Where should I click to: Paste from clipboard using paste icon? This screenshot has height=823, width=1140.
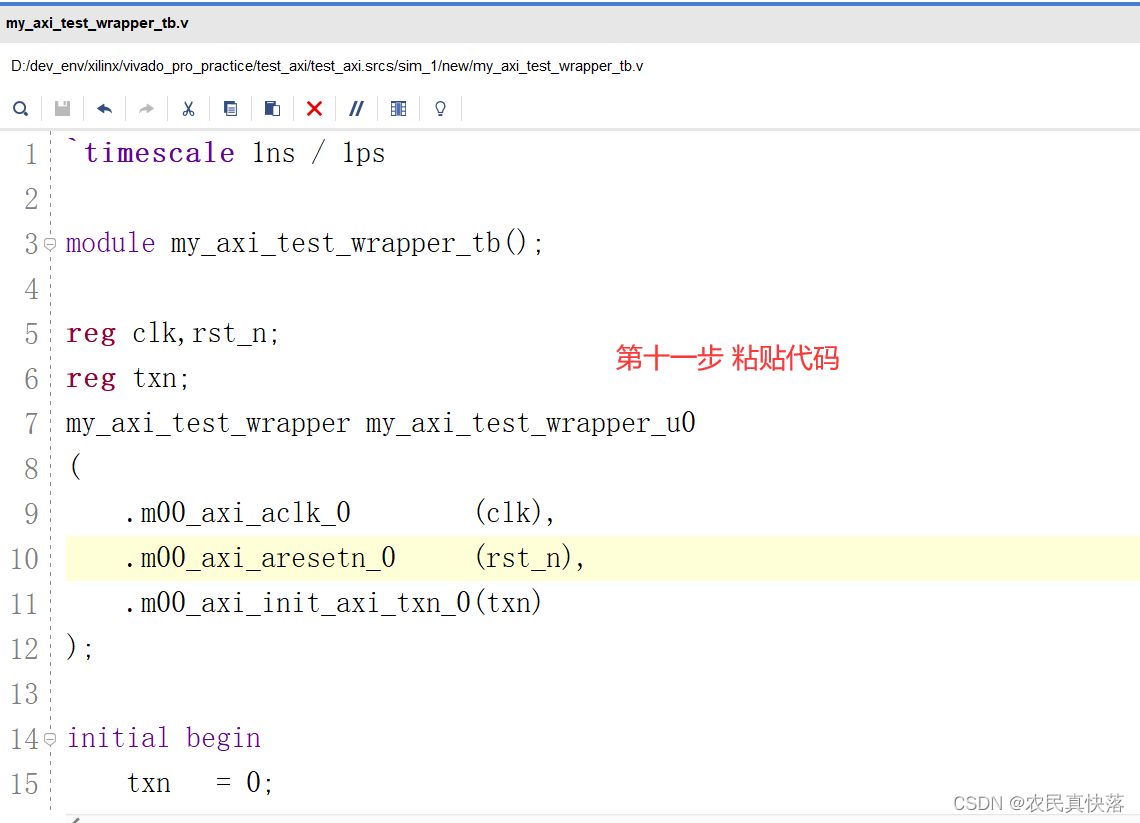[x=272, y=109]
